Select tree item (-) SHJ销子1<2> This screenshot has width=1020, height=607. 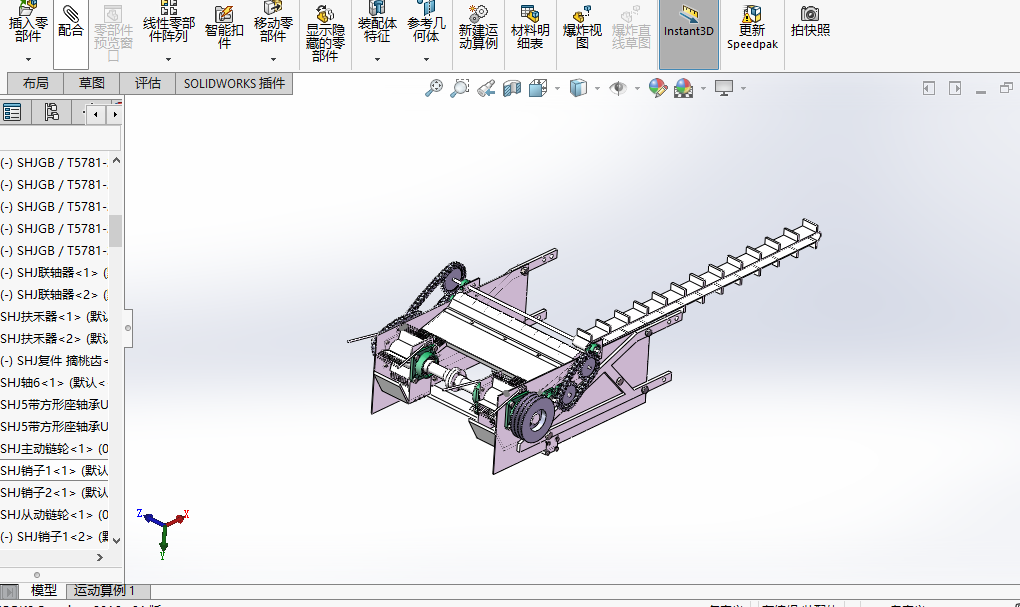pyautogui.click(x=54, y=537)
